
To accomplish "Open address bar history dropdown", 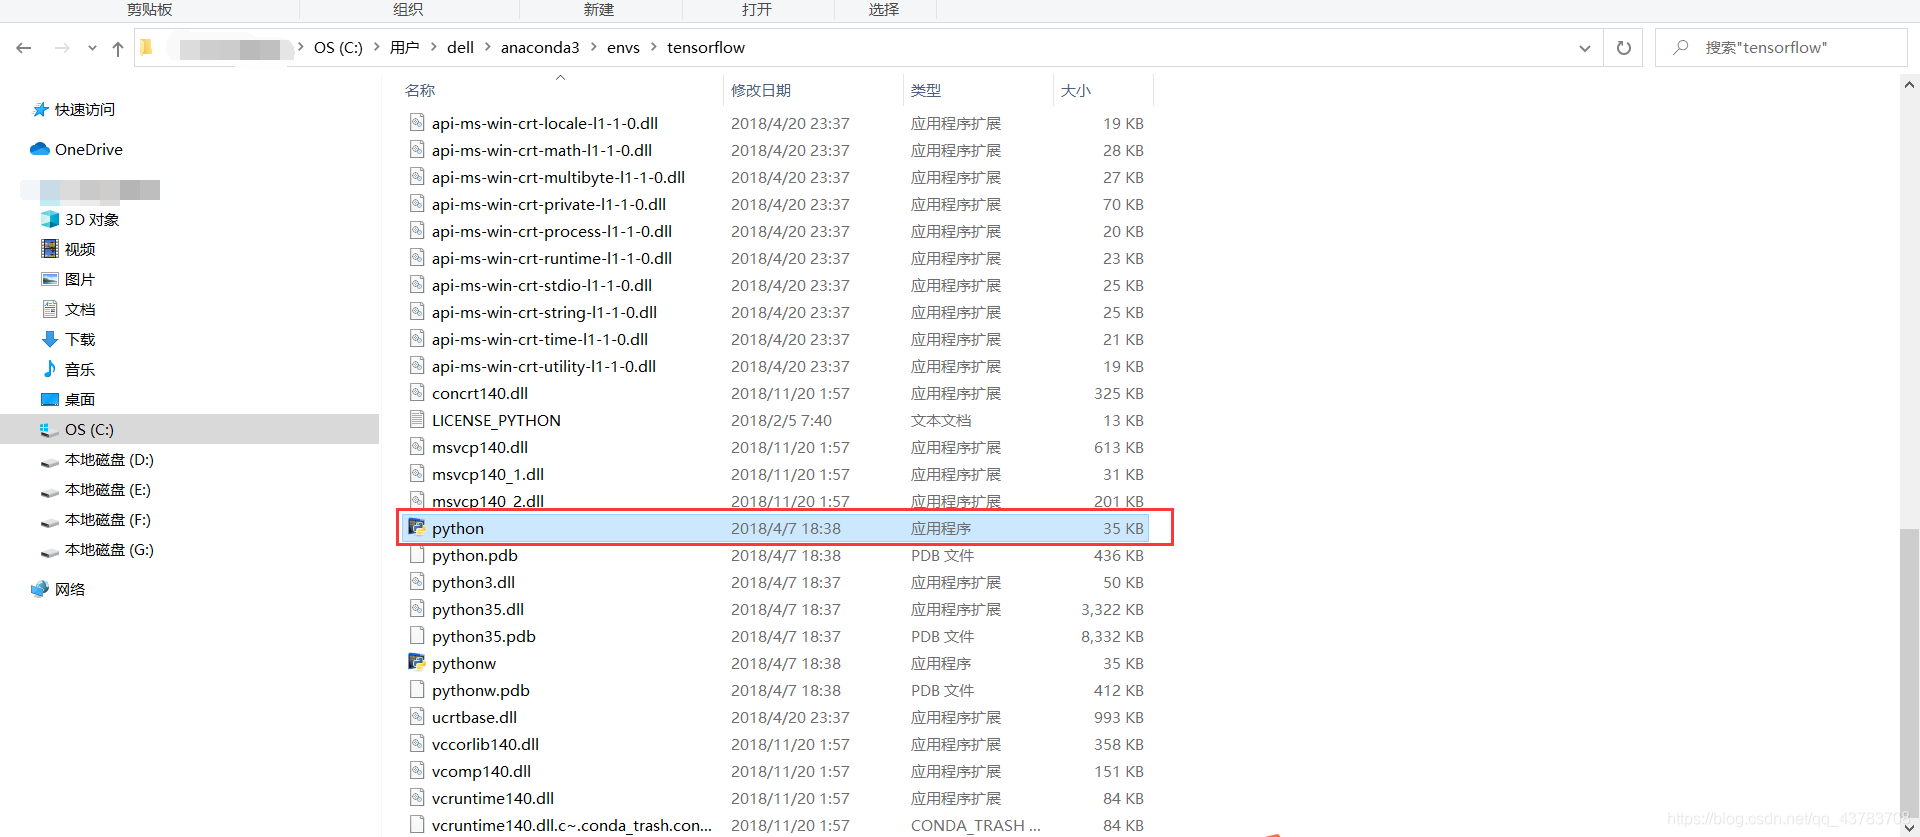I will [x=1584, y=48].
